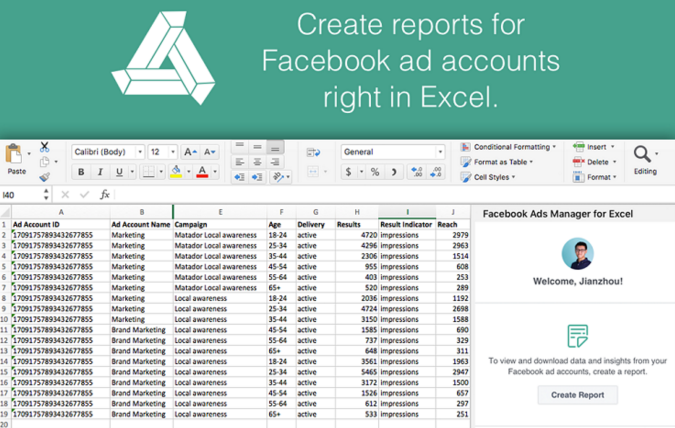
Task: Toggle Align Right horizontal alignment
Action: pyautogui.click(x=275, y=162)
